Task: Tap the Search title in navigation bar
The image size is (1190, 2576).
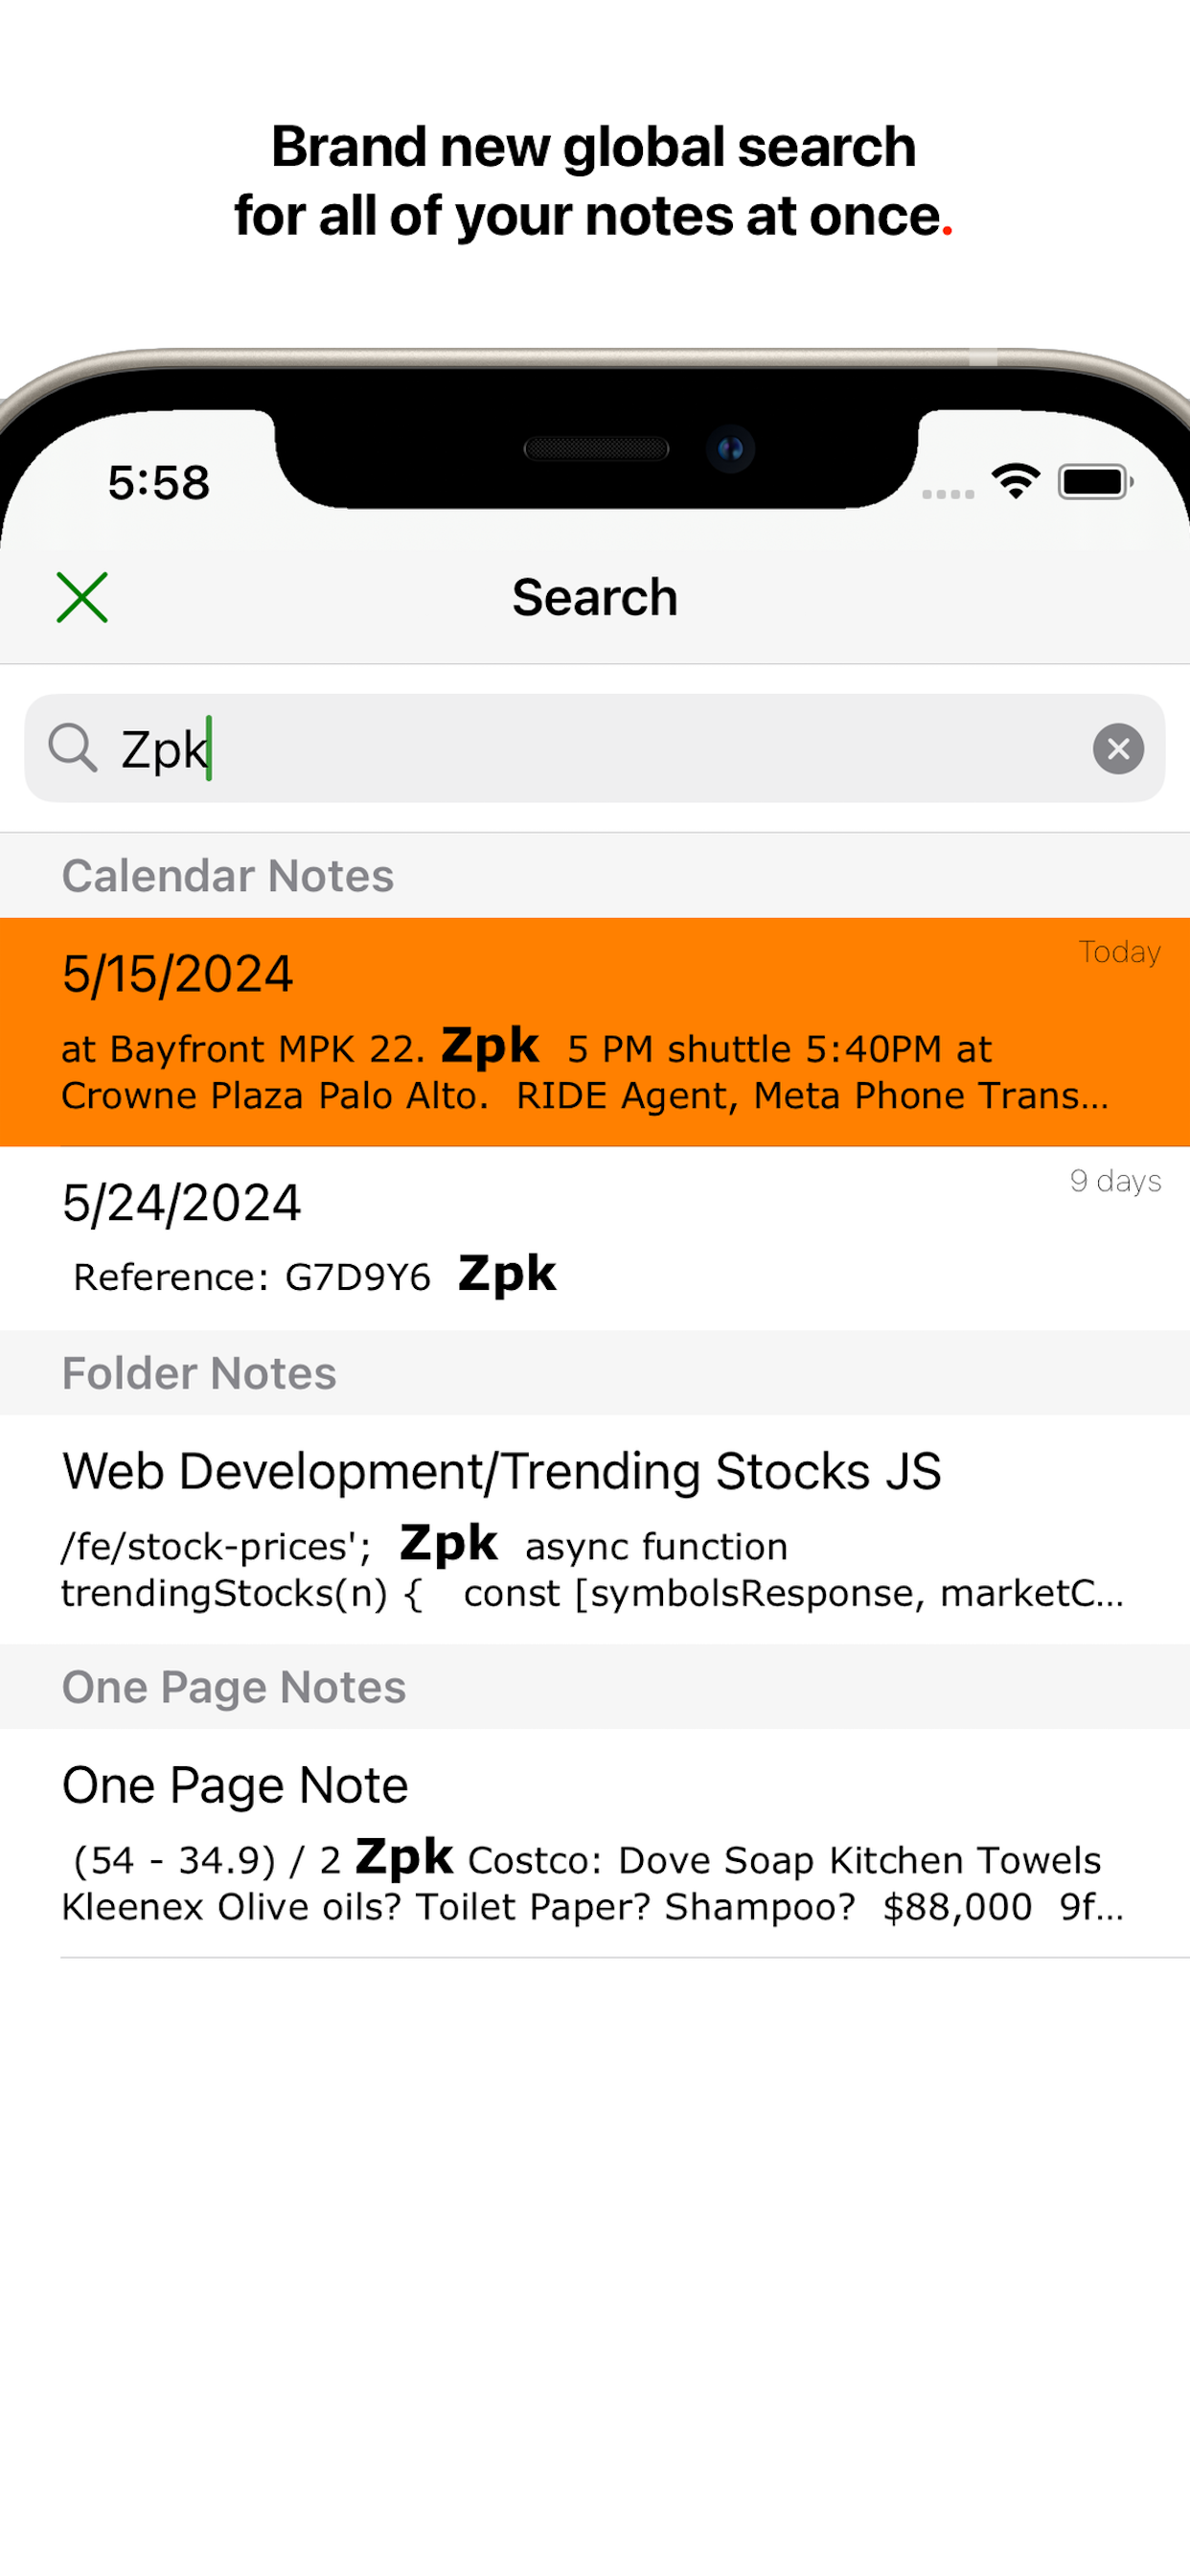Action: coord(595,598)
